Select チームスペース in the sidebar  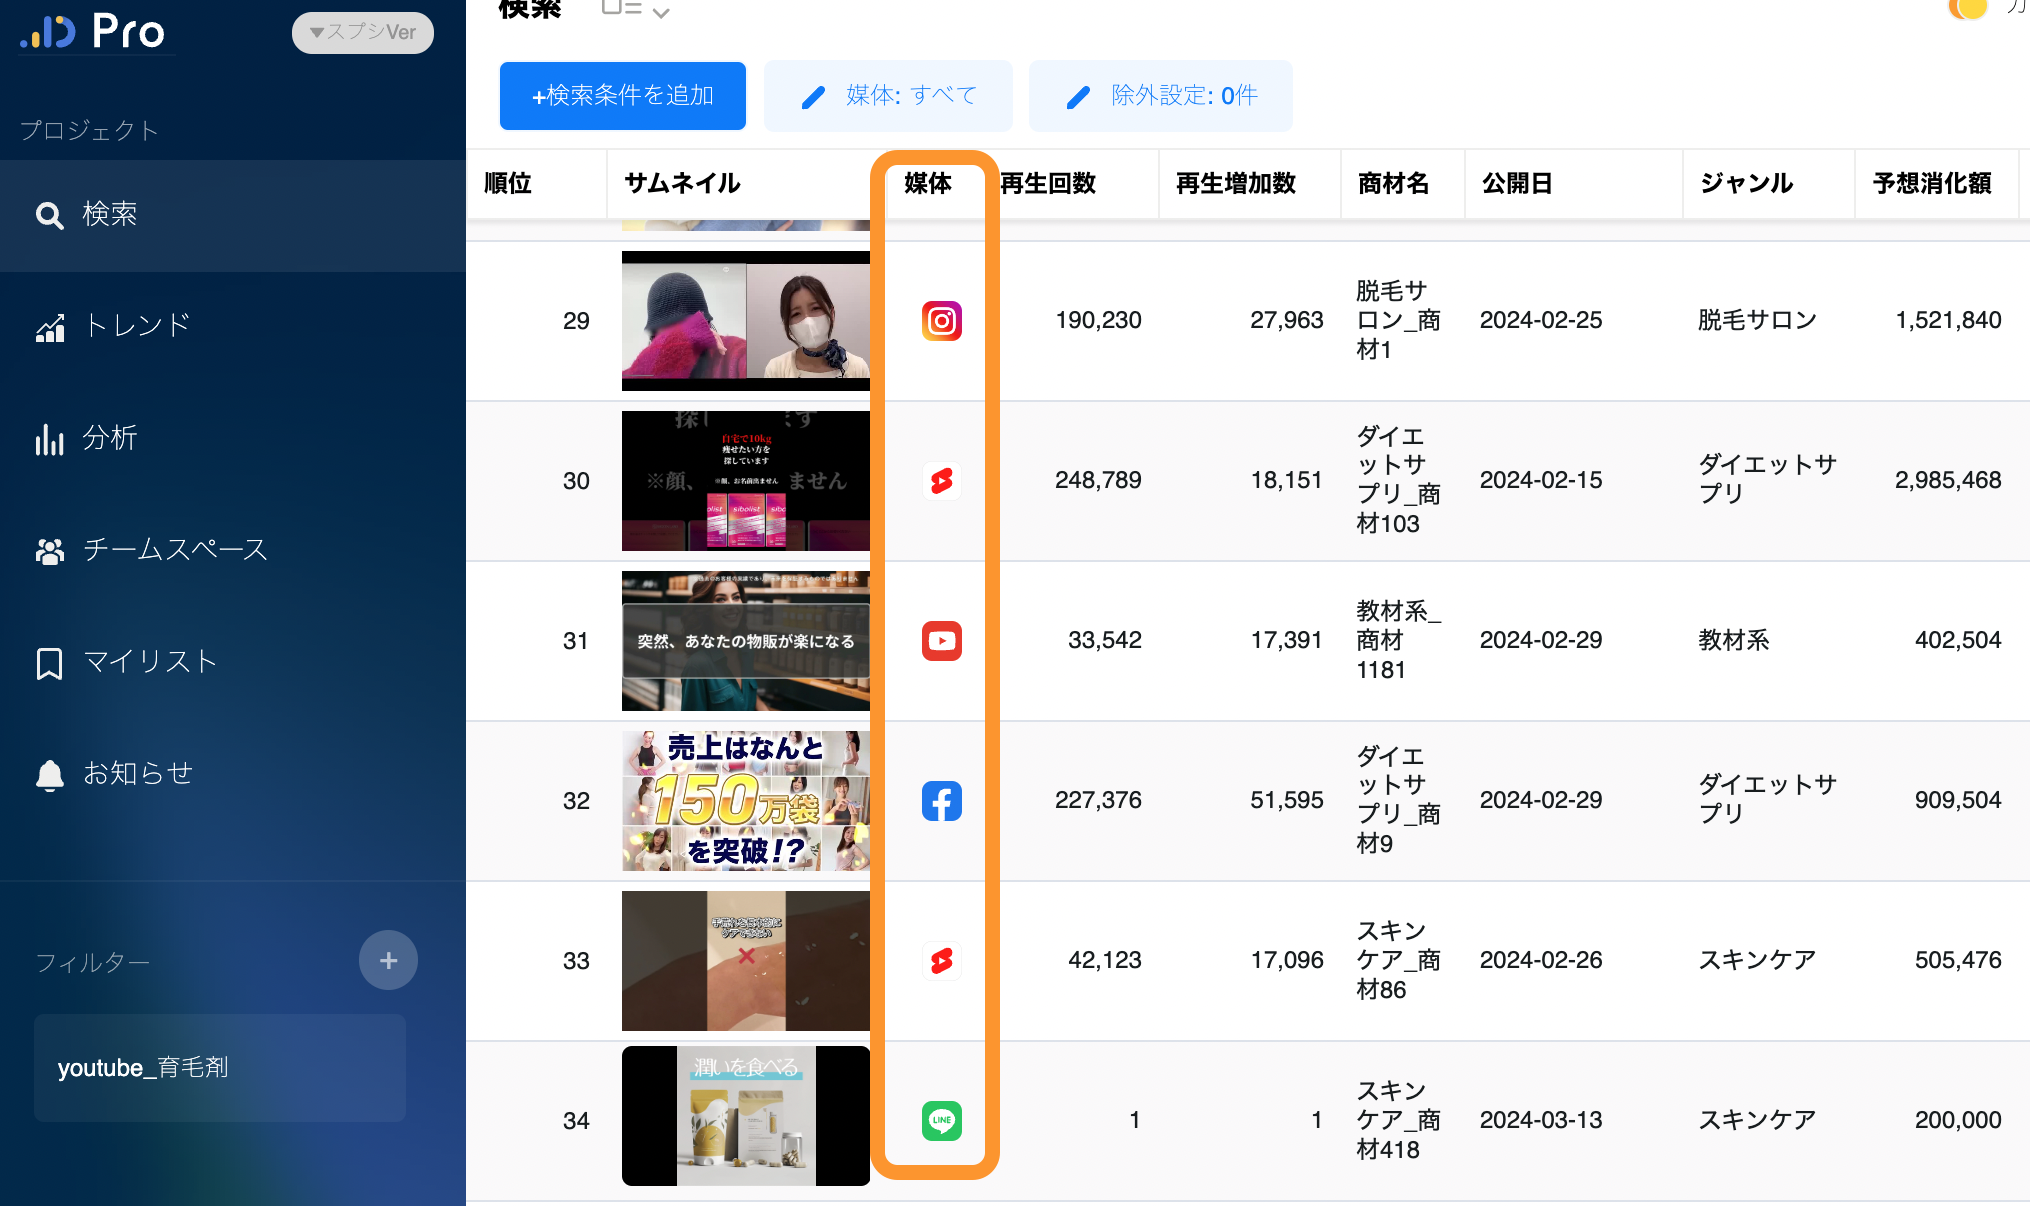174,550
